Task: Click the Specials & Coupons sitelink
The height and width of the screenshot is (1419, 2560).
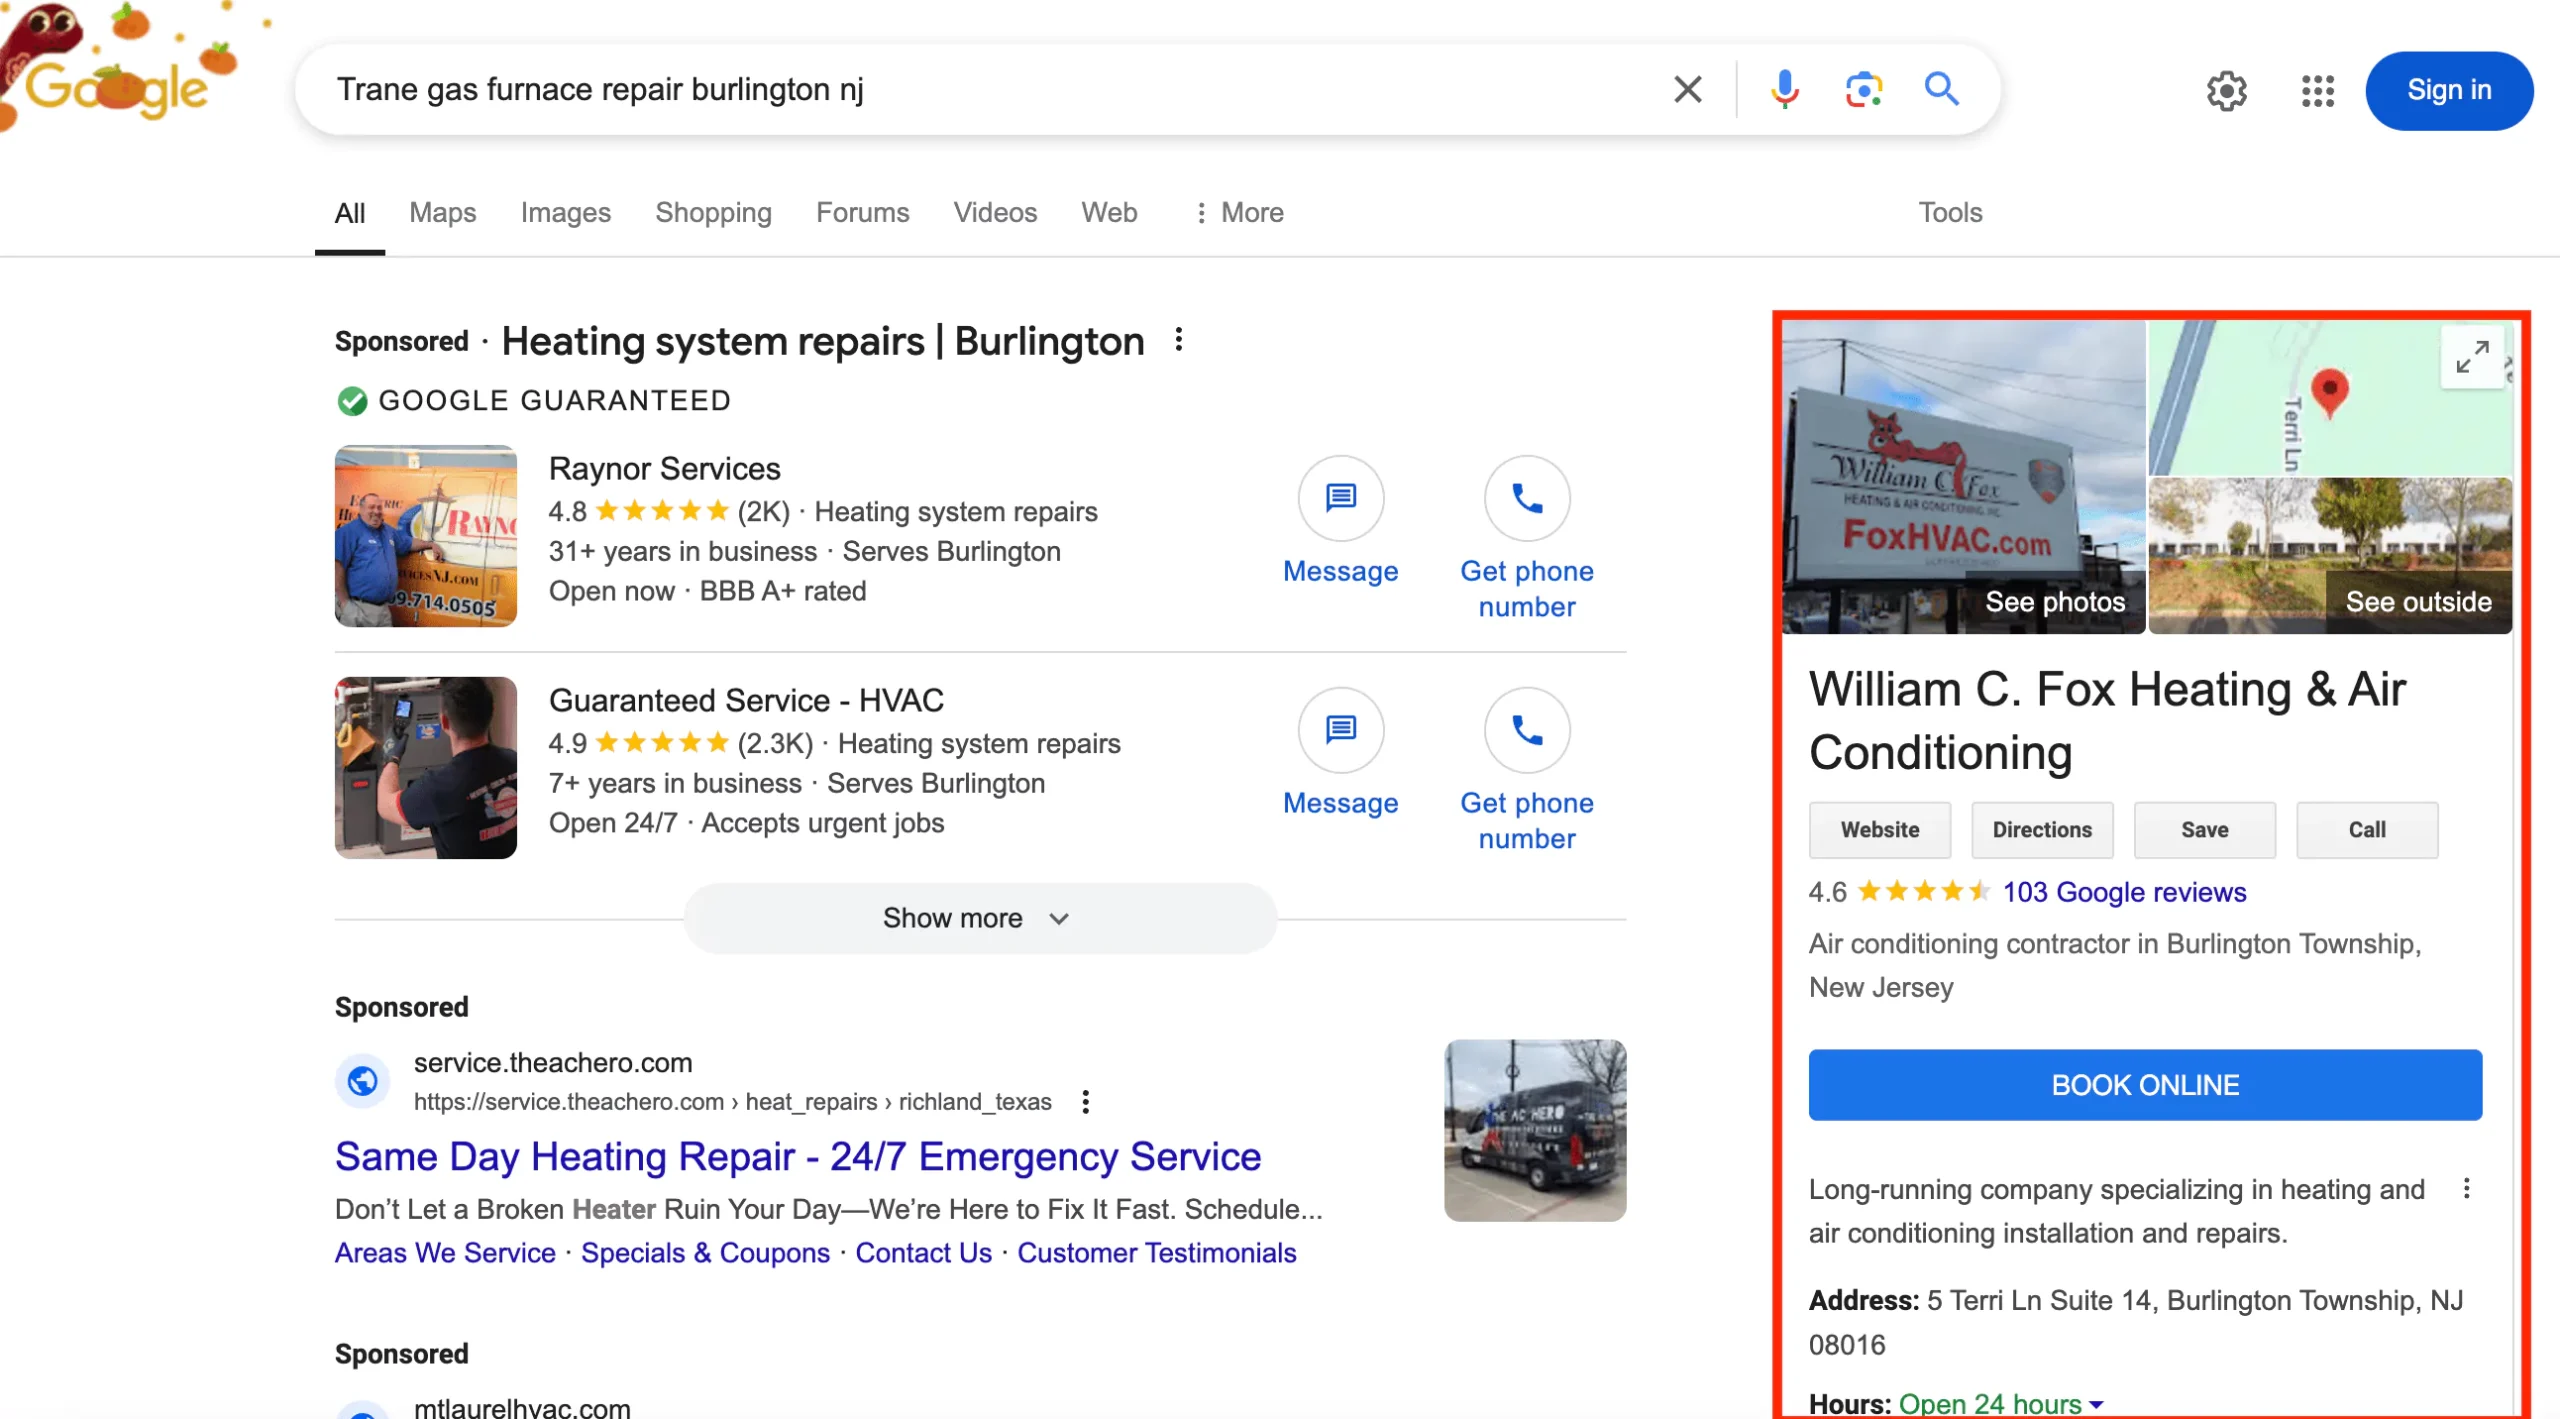Action: pos(705,1252)
